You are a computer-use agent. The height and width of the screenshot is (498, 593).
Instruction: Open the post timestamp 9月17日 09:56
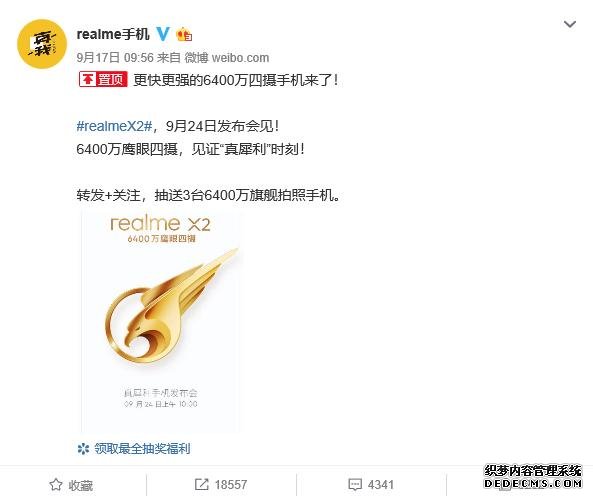(x=115, y=58)
